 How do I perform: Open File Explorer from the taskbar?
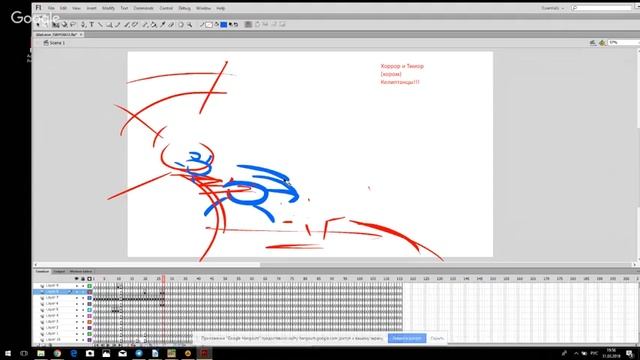point(41,353)
